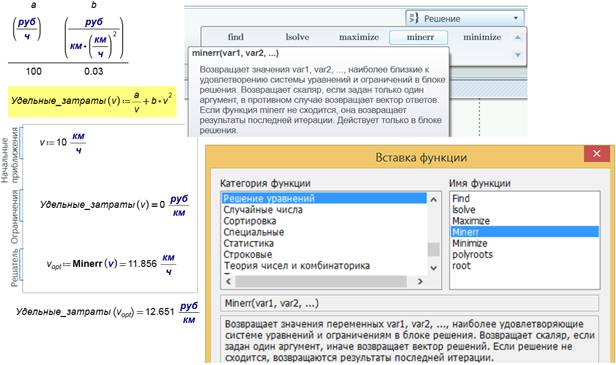Image resolution: width=616 pixels, height=365 pixels.
Task: Expand gallery with the up arrow
Action: coord(518,37)
